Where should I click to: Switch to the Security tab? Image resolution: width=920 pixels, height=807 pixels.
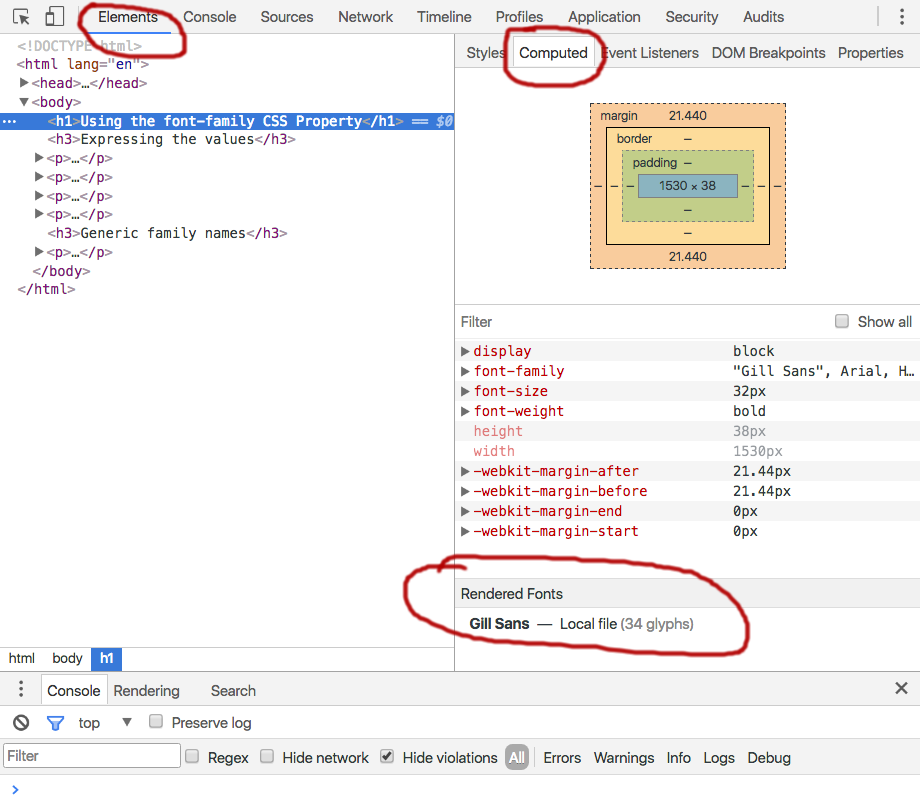click(692, 17)
